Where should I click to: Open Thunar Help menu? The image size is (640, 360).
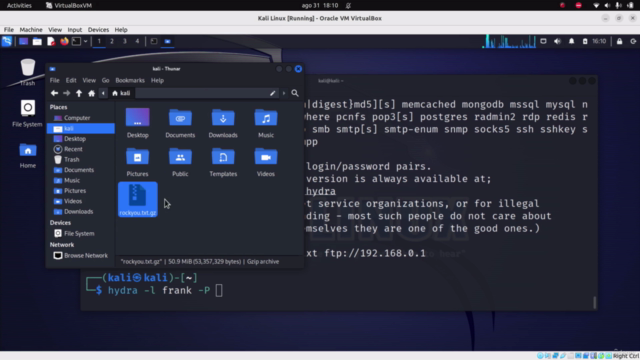157,80
